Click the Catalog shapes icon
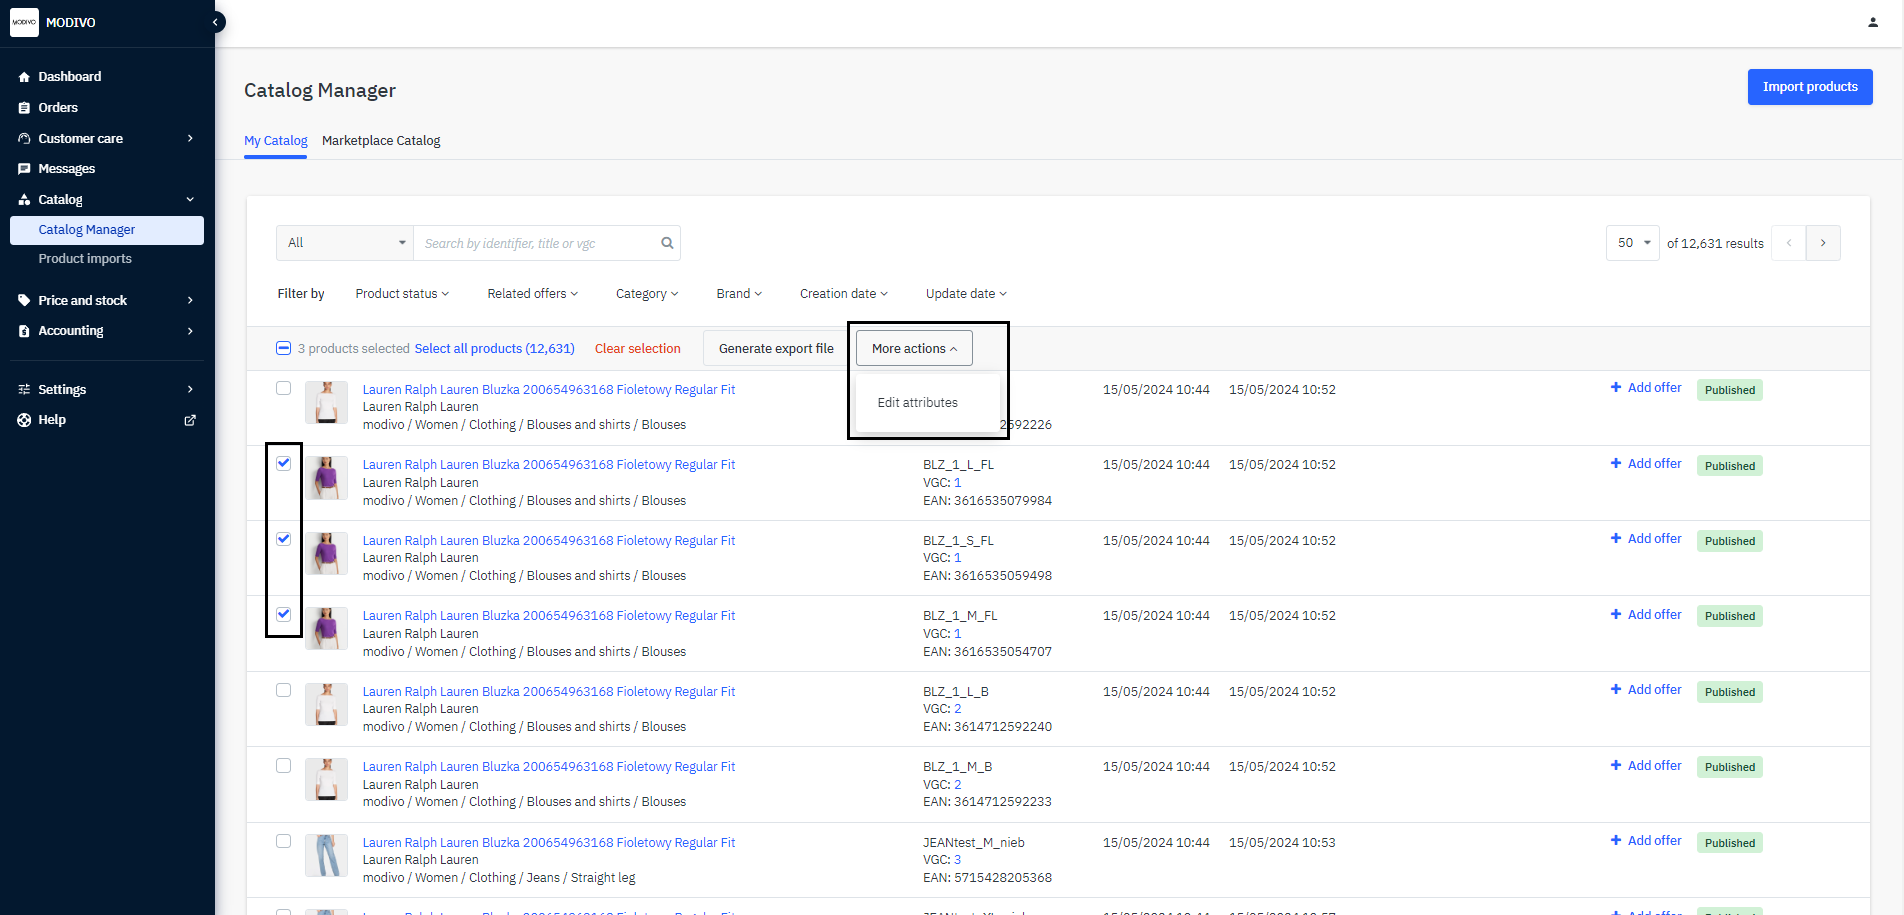 tap(24, 200)
